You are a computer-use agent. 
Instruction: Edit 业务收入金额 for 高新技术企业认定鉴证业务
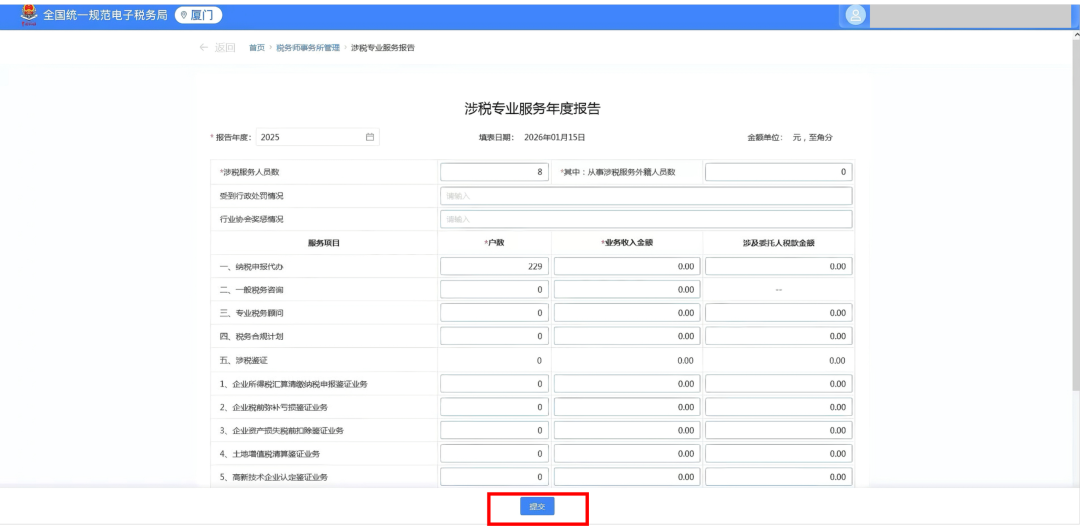627,476
